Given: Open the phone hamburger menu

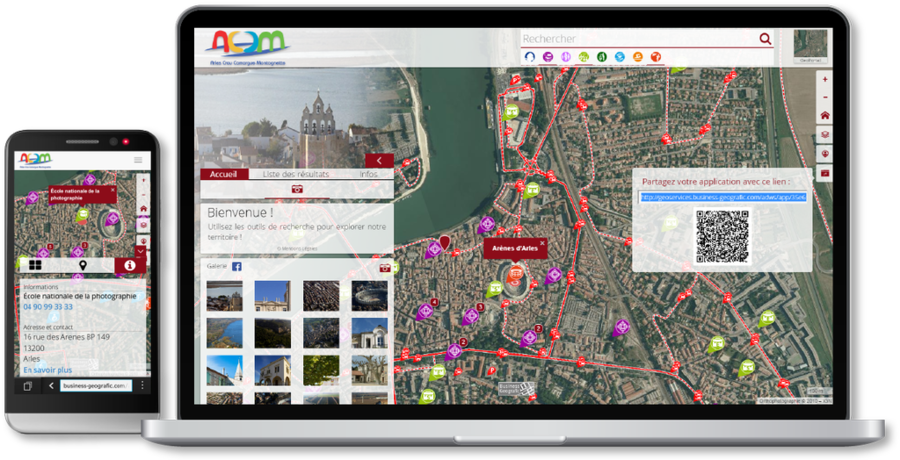Looking at the screenshot, I should 138,160.
